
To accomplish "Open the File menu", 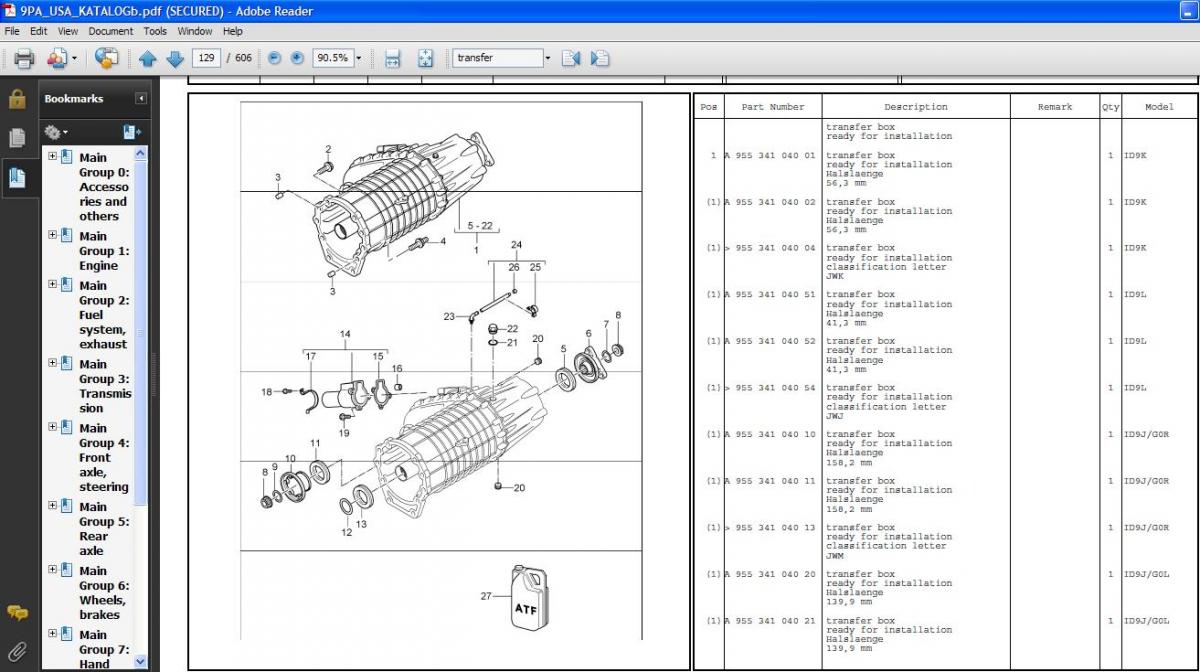I will [12, 31].
